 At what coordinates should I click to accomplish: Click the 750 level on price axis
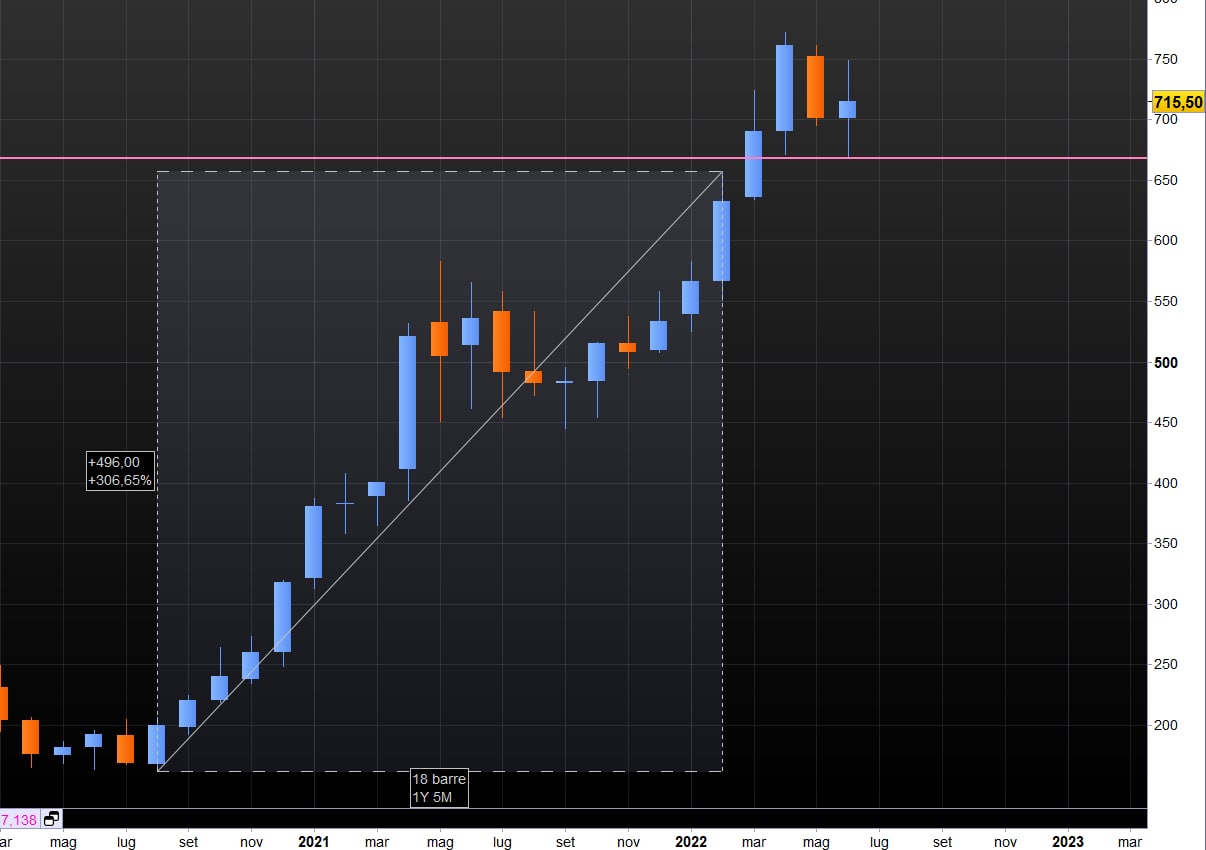[x=1166, y=60]
